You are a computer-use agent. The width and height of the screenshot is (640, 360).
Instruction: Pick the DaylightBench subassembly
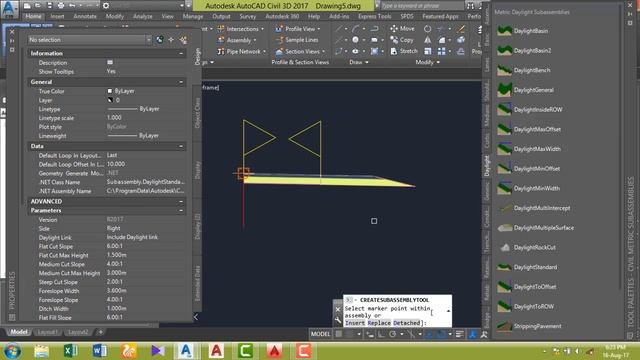coord(532,70)
